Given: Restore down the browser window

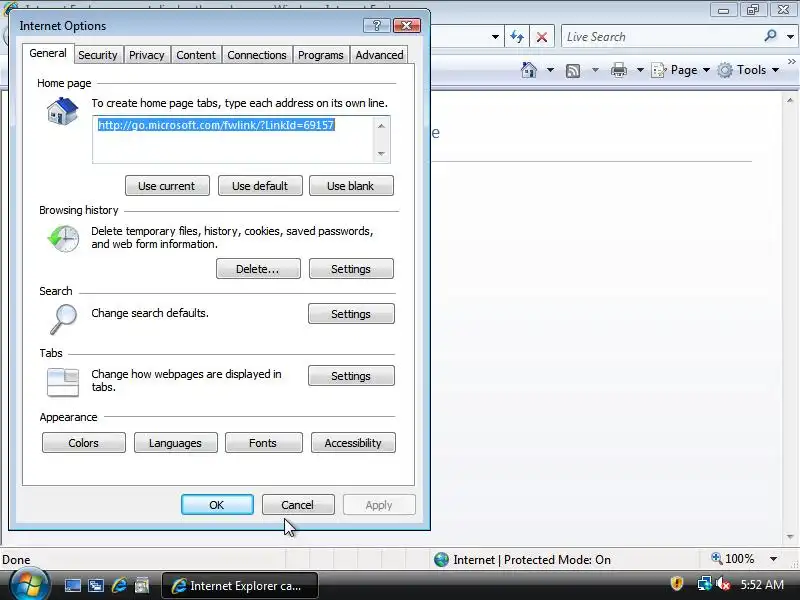Looking at the screenshot, I should [753, 9].
